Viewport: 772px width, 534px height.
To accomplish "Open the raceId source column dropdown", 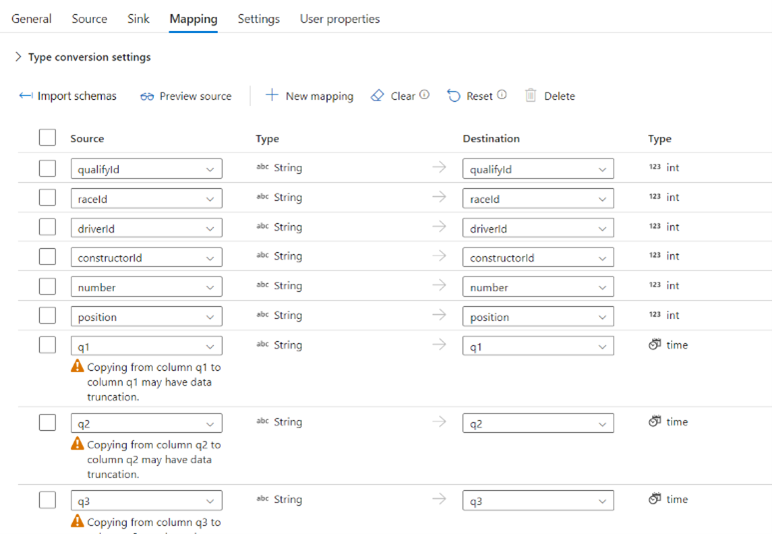I will 146,199.
